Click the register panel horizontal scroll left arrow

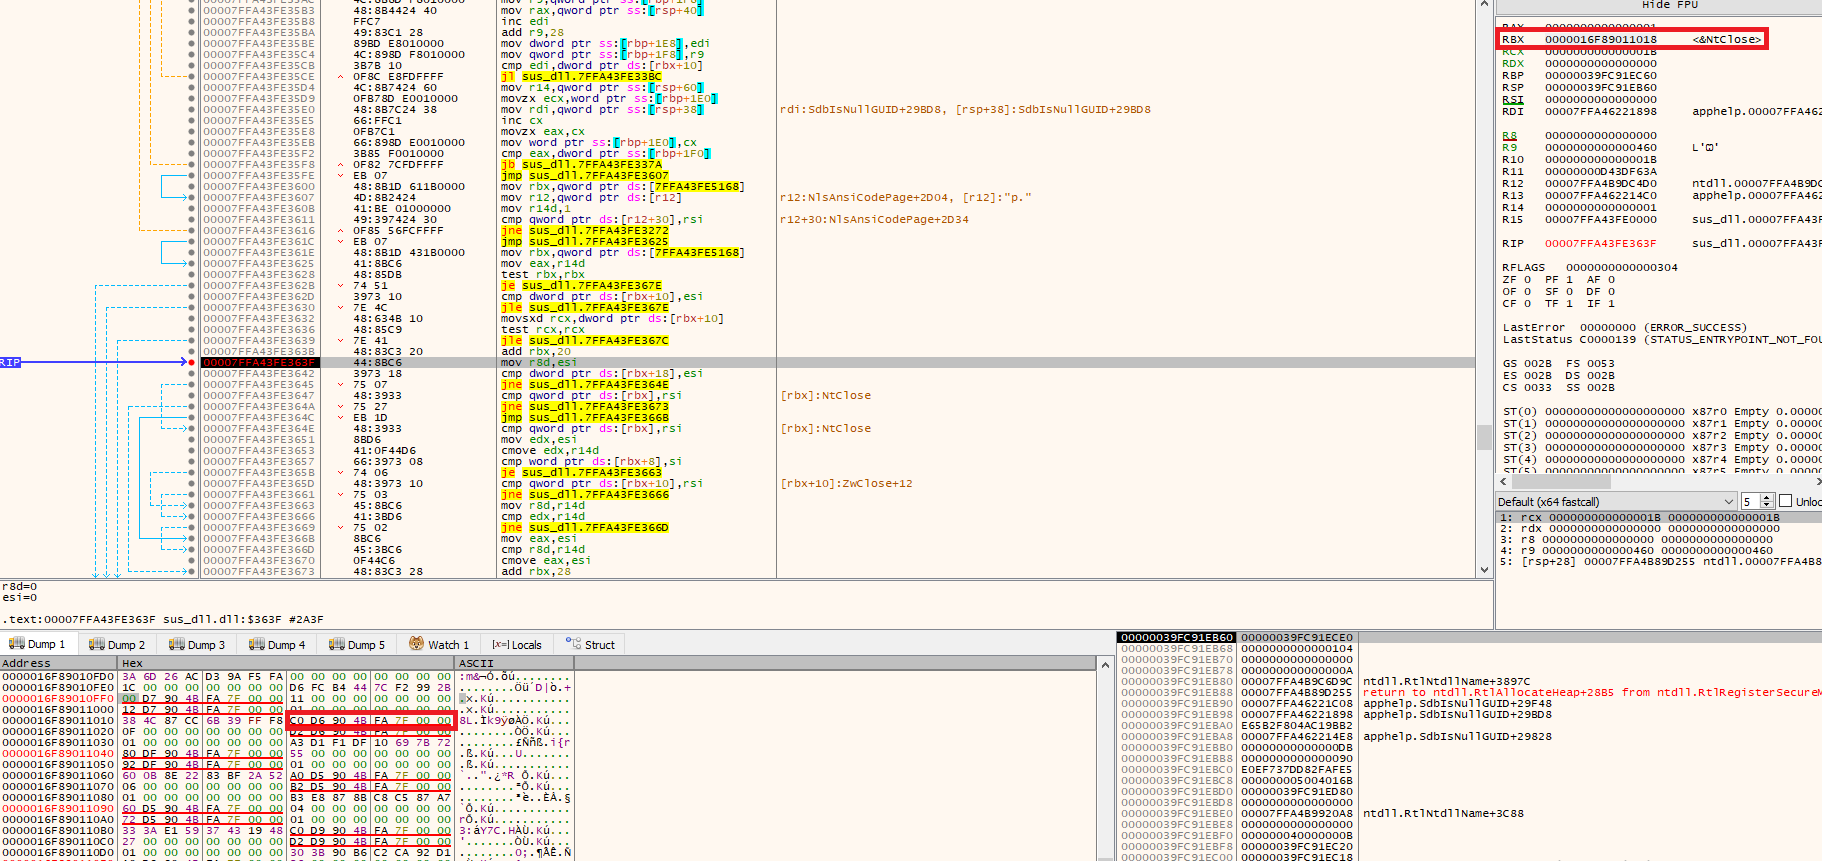[x=1503, y=482]
